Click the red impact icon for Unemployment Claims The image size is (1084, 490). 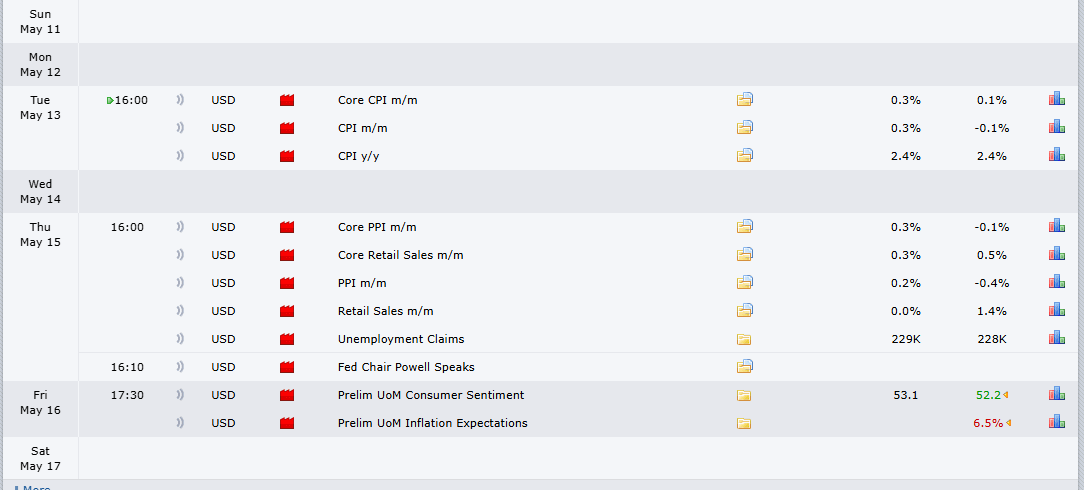287,339
